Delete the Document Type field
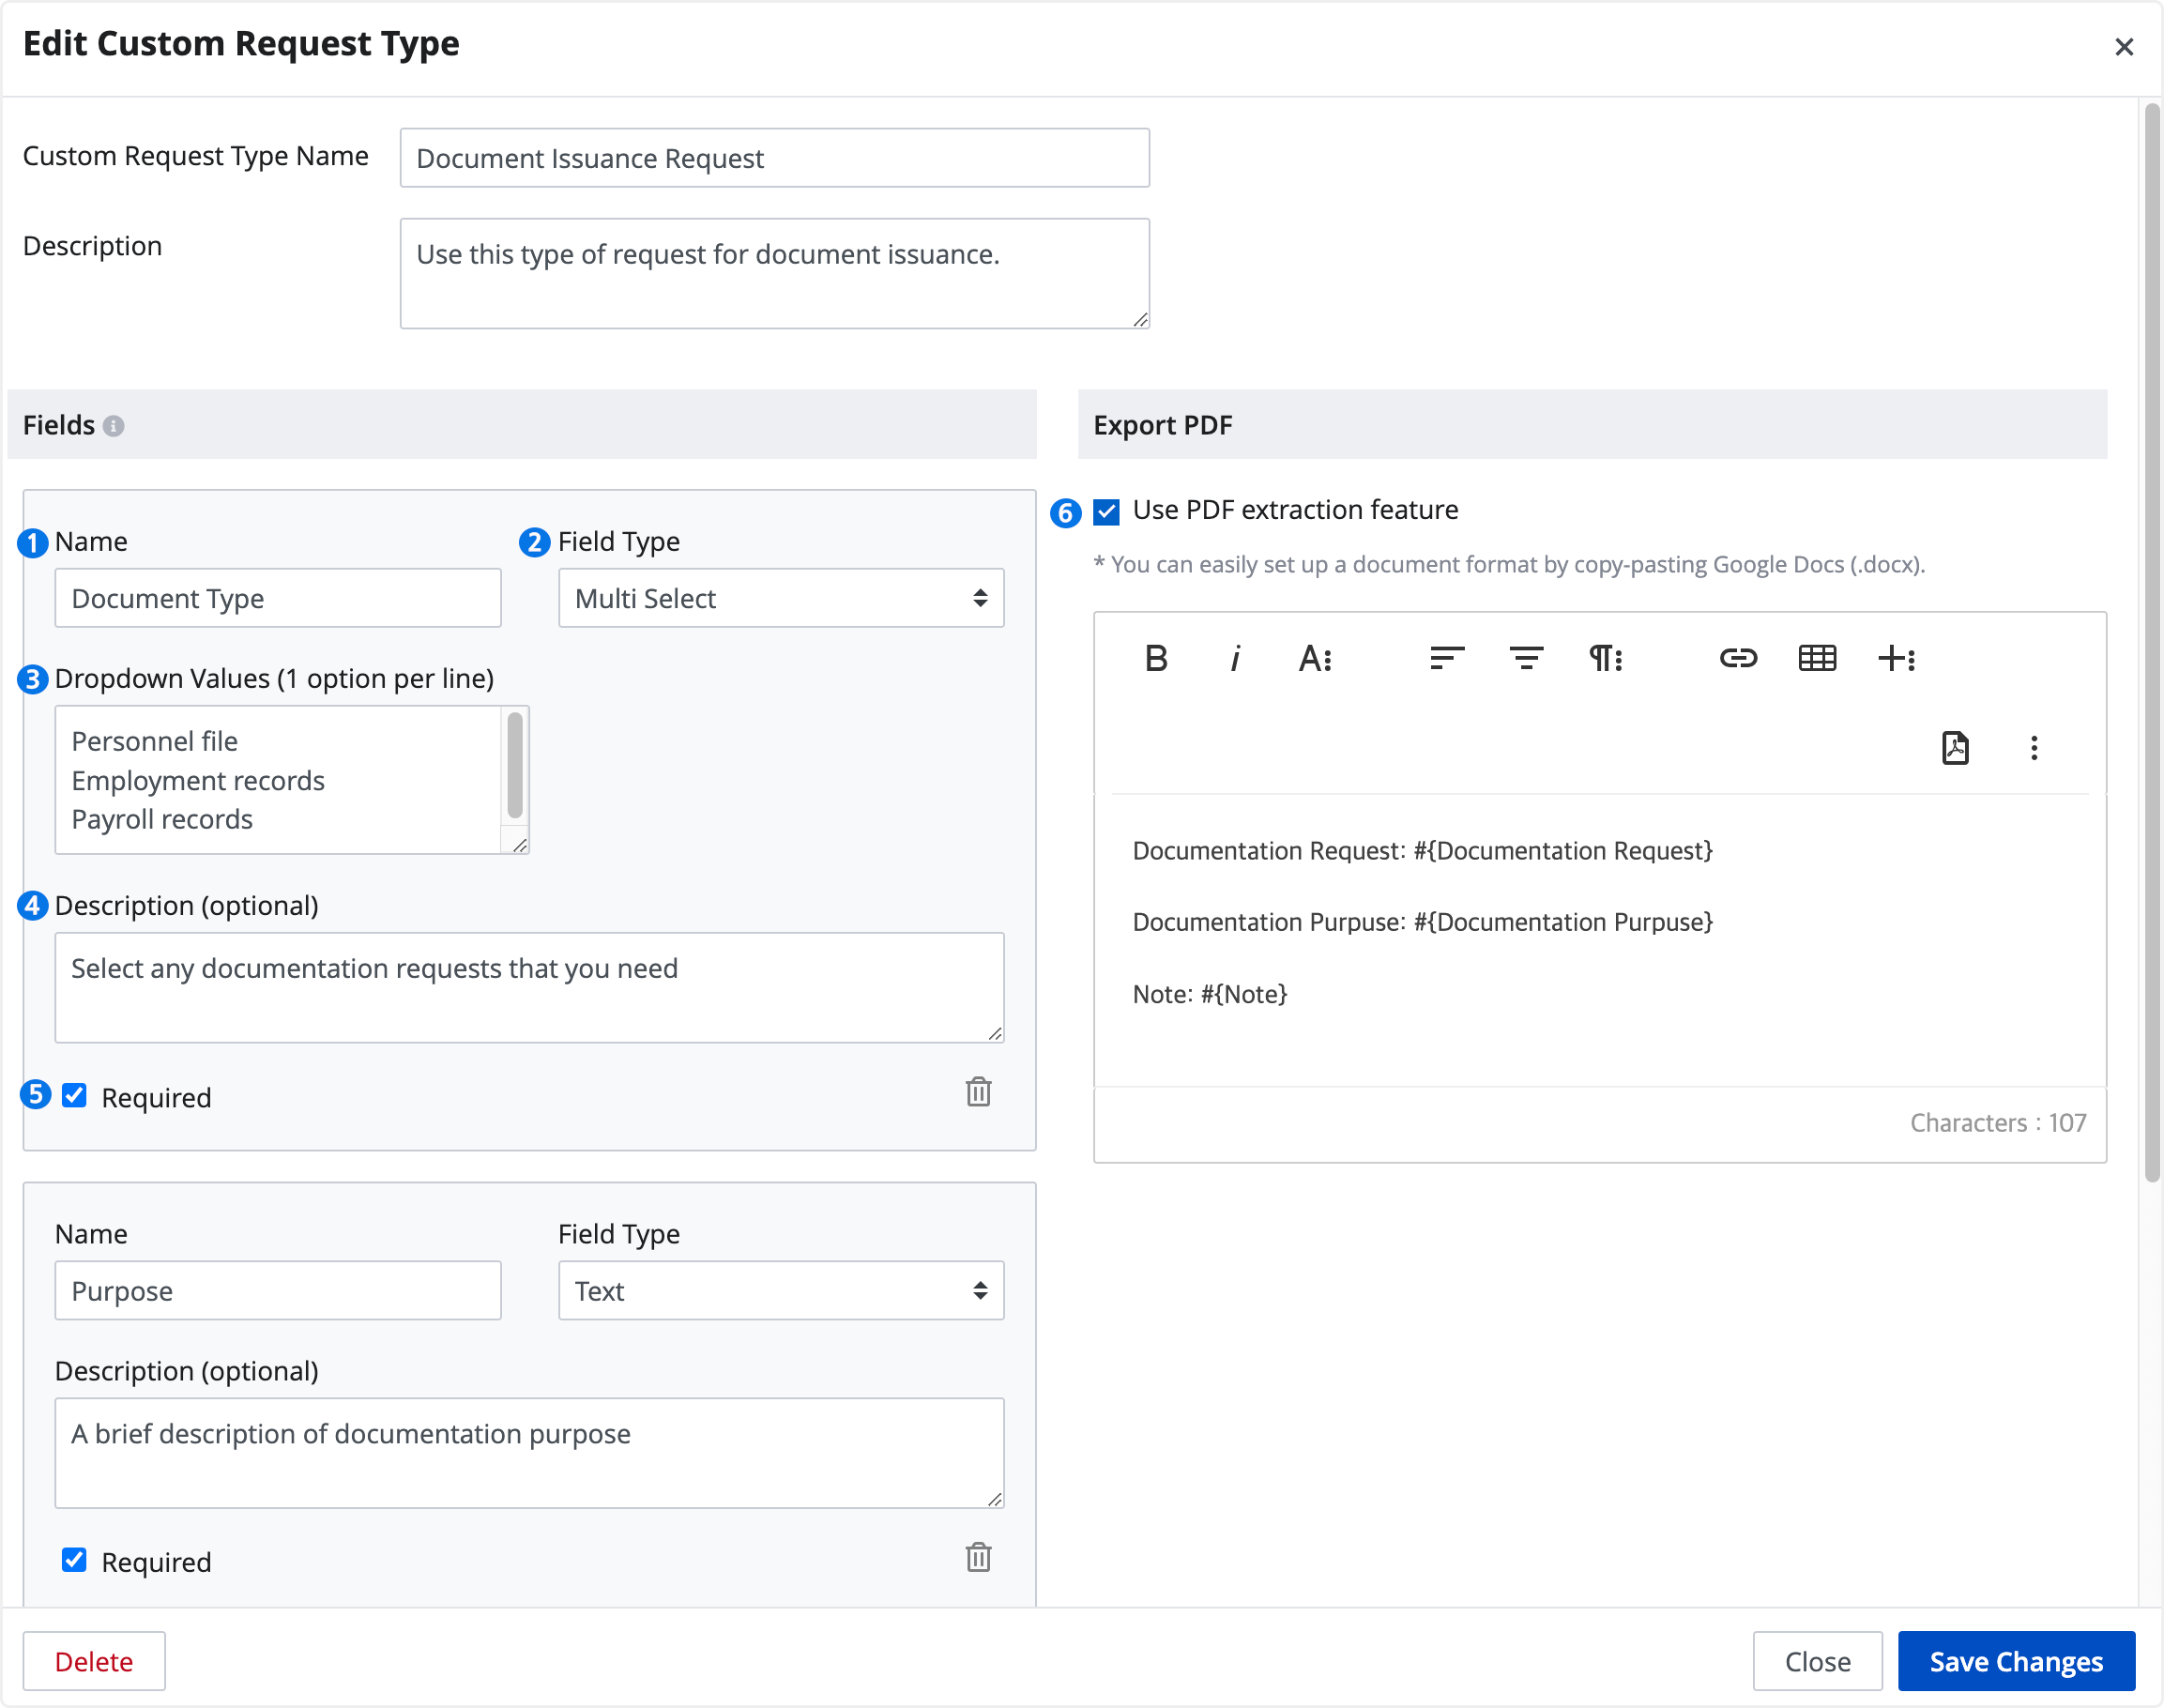 click(x=978, y=1092)
